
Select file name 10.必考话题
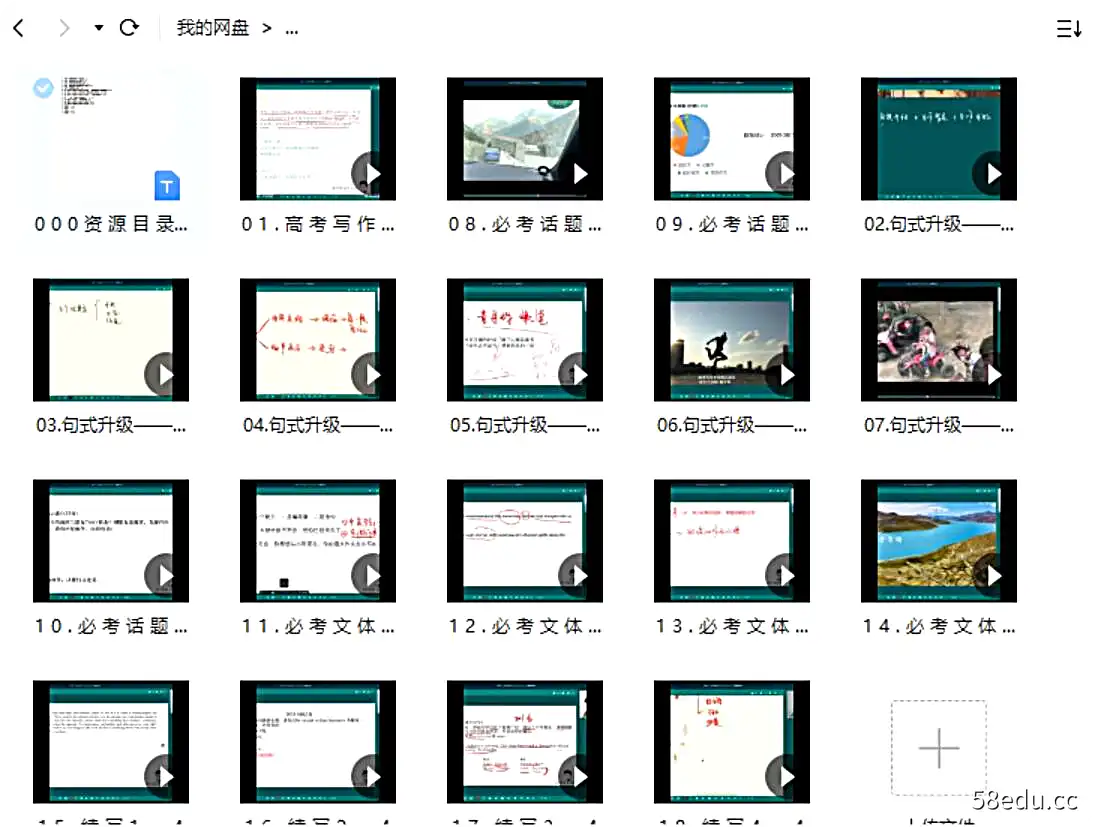point(111,626)
